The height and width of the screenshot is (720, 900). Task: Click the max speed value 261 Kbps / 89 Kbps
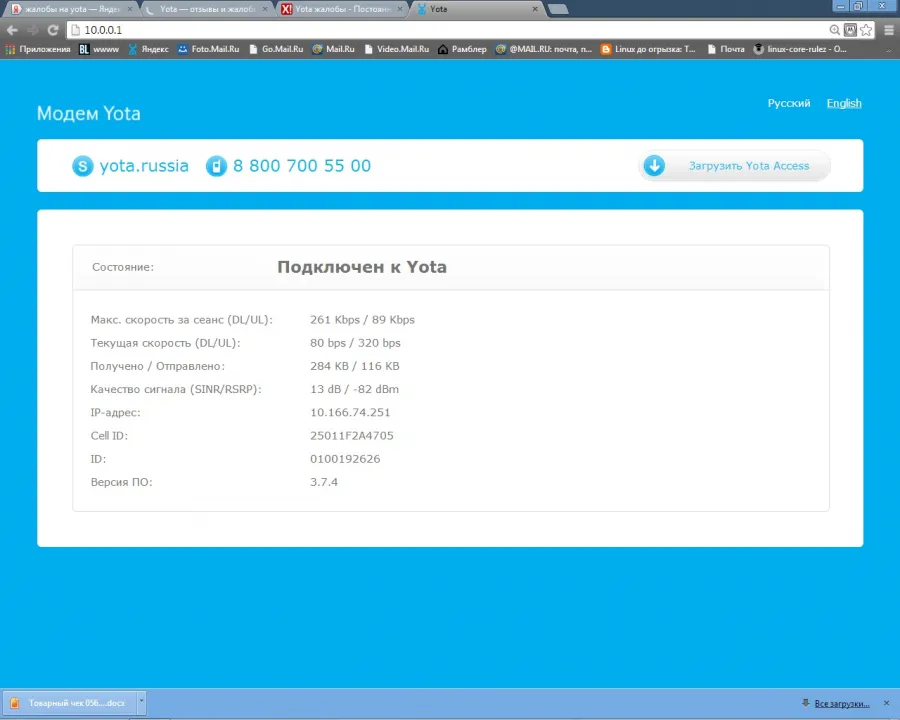[x=362, y=320]
